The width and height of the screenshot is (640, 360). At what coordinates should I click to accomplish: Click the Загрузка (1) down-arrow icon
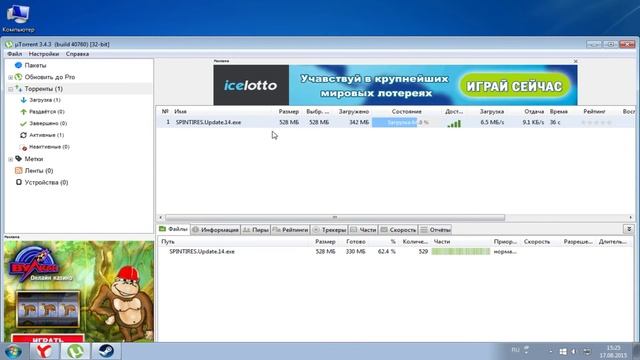point(23,100)
